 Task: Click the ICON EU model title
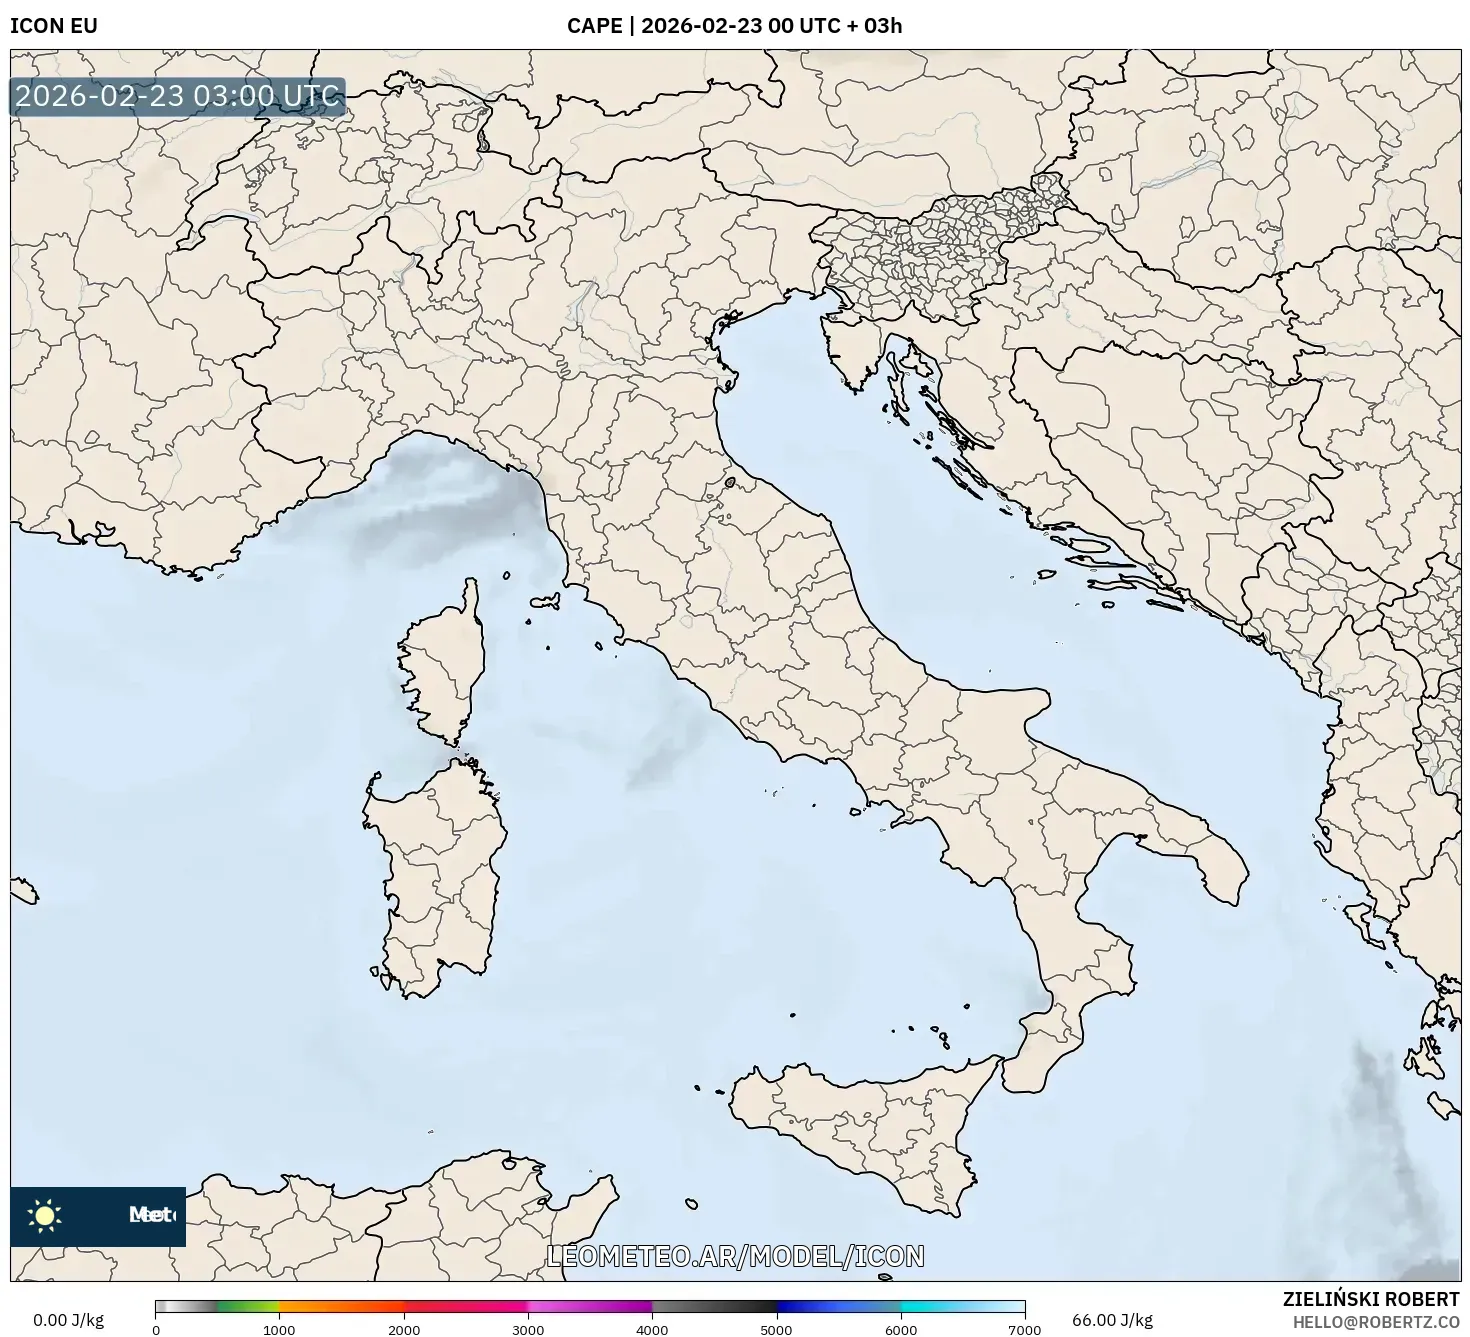(54, 26)
